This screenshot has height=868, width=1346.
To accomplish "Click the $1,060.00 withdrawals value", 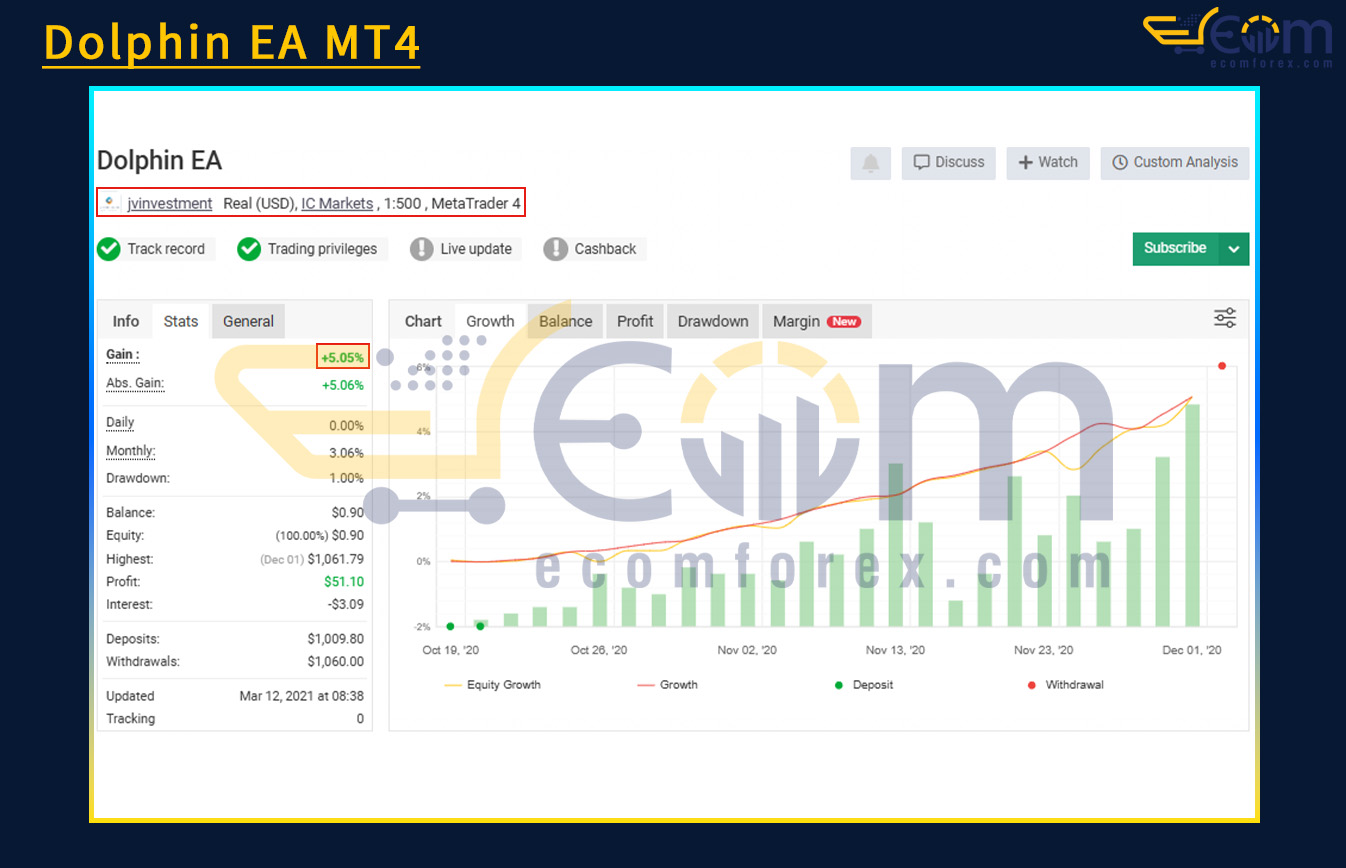I will [336, 662].
